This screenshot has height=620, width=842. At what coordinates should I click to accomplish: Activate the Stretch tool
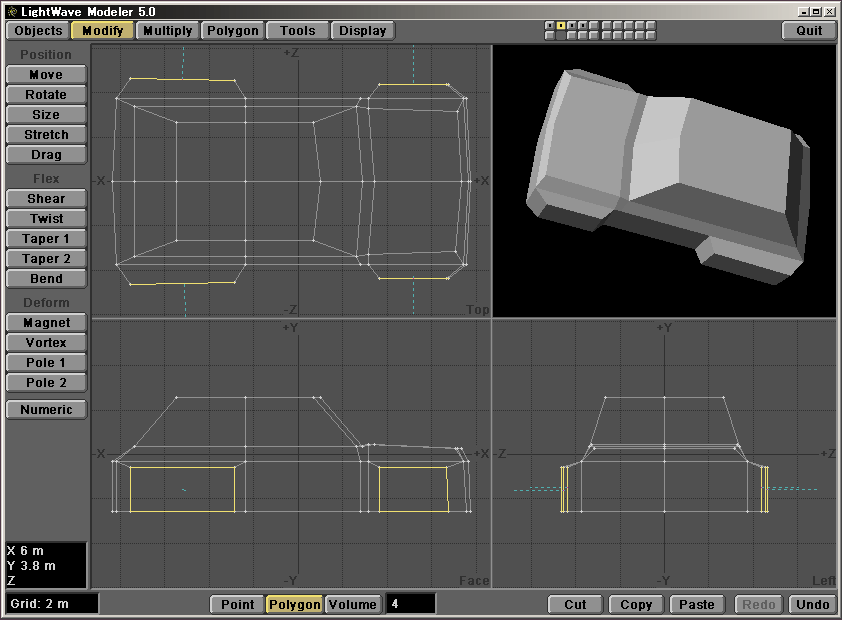point(46,135)
